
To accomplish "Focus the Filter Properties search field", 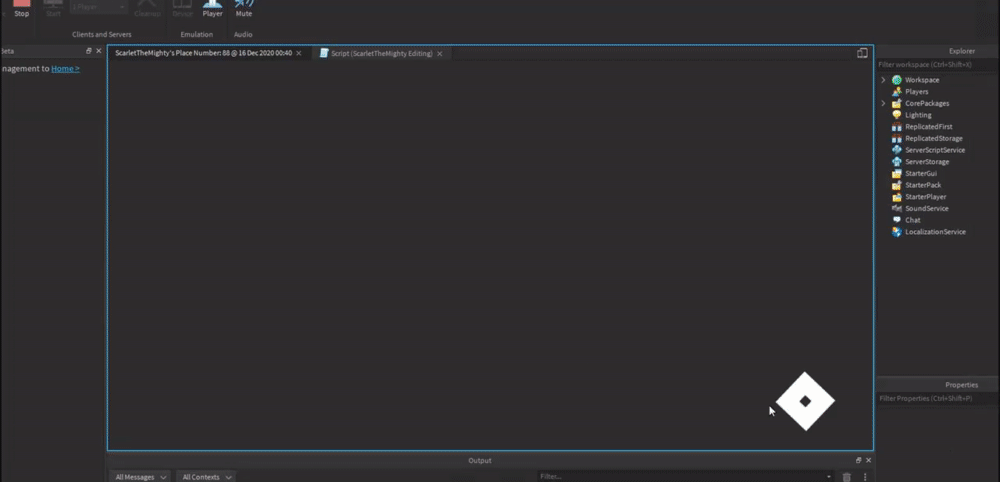I will point(938,398).
